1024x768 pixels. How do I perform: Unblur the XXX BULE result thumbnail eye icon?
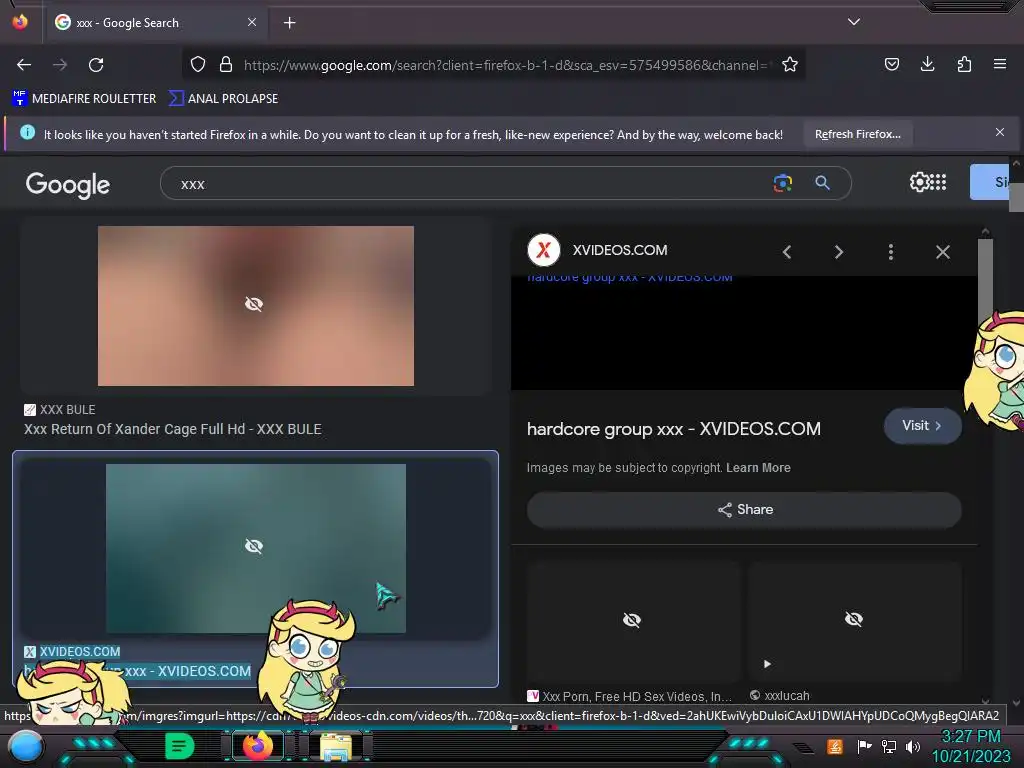[254, 304]
